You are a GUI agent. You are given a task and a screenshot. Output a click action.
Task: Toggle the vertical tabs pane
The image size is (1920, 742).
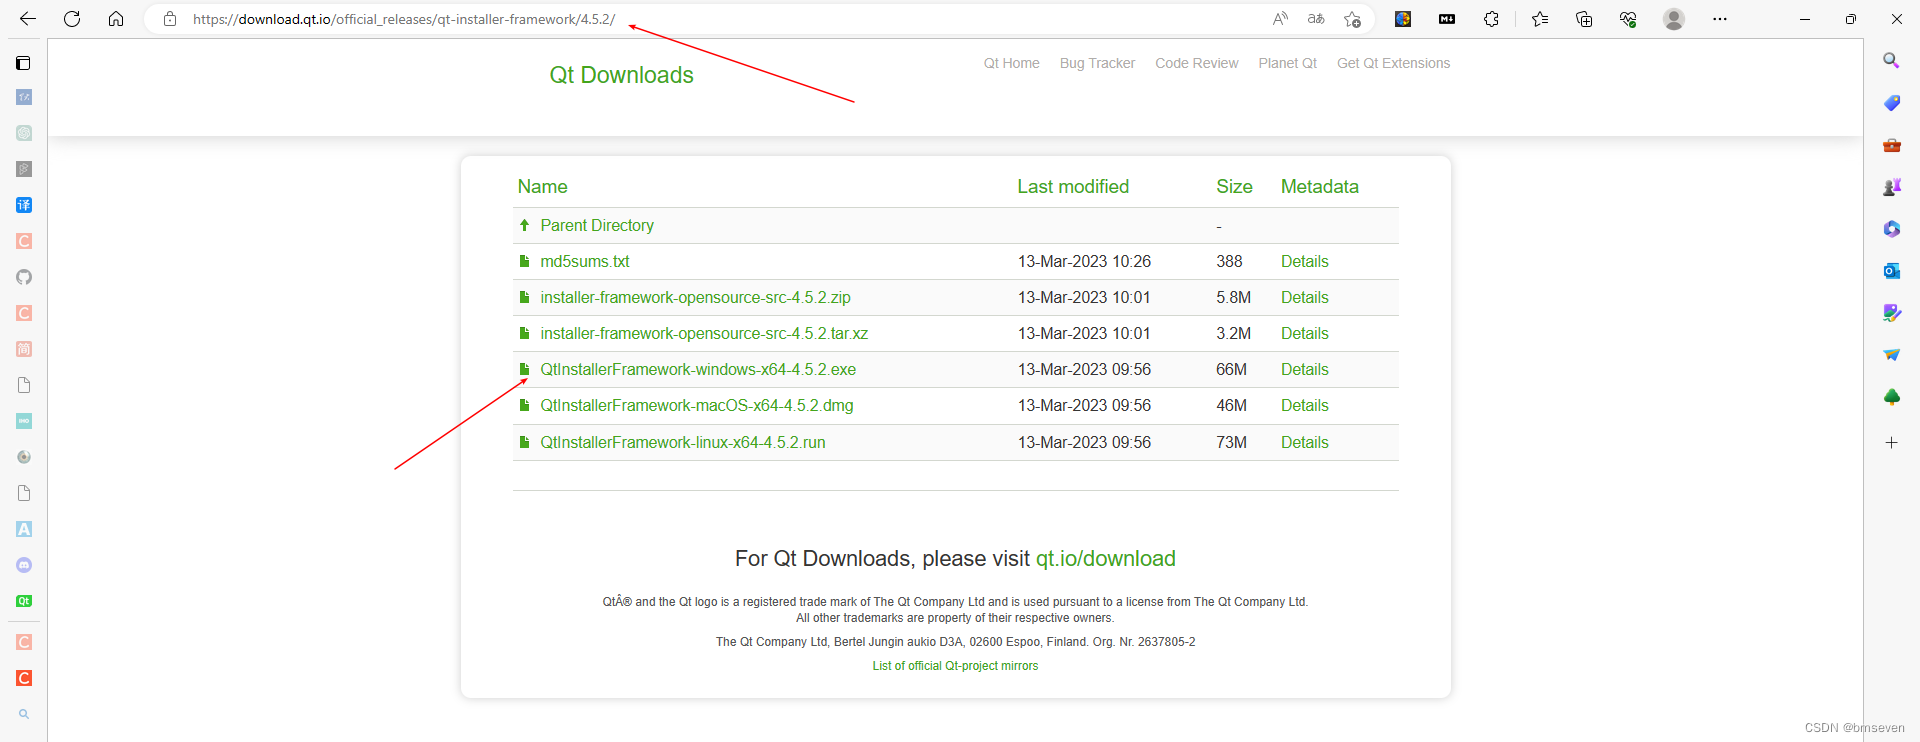(24, 63)
